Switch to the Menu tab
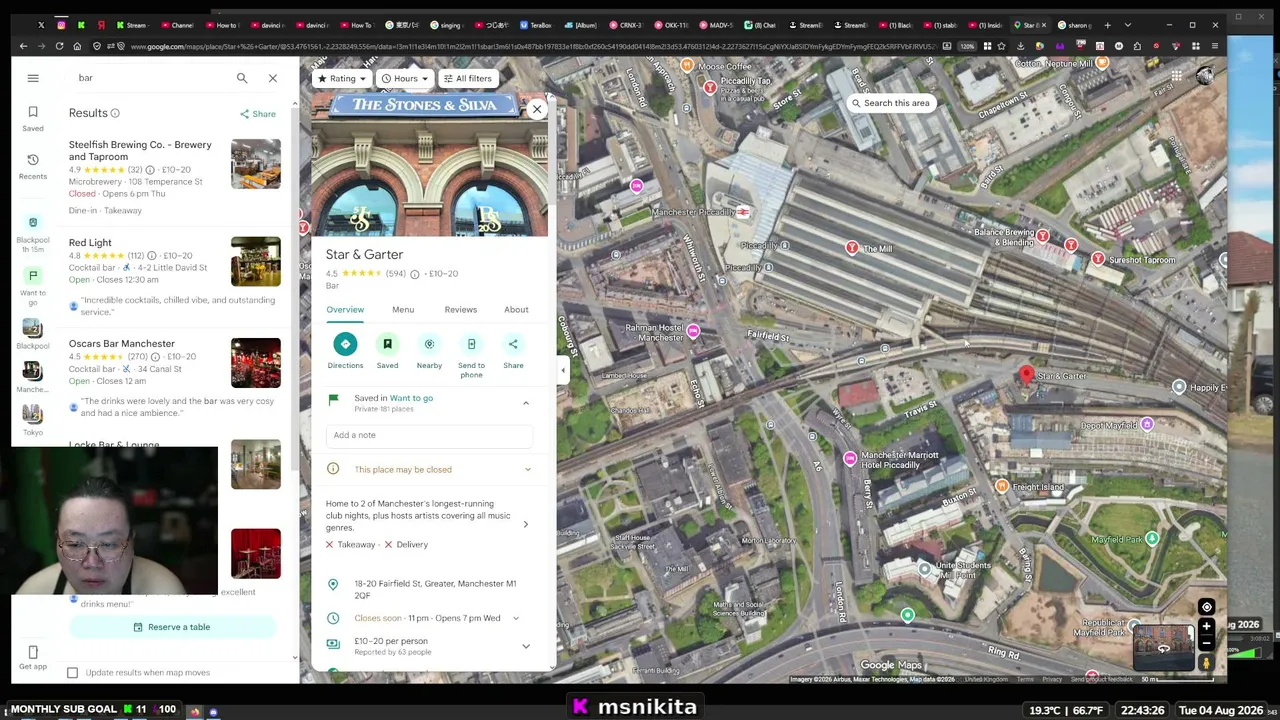This screenshot has height=720, width=1280. [x=403, y=310]
